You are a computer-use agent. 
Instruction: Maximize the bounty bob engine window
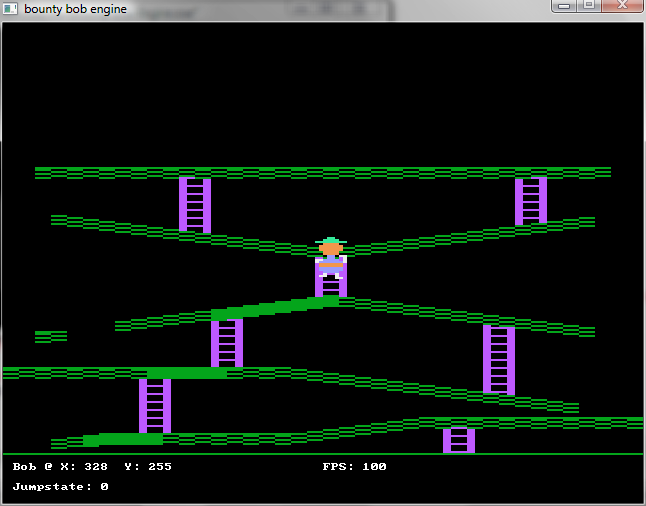(x=590, y=6)
